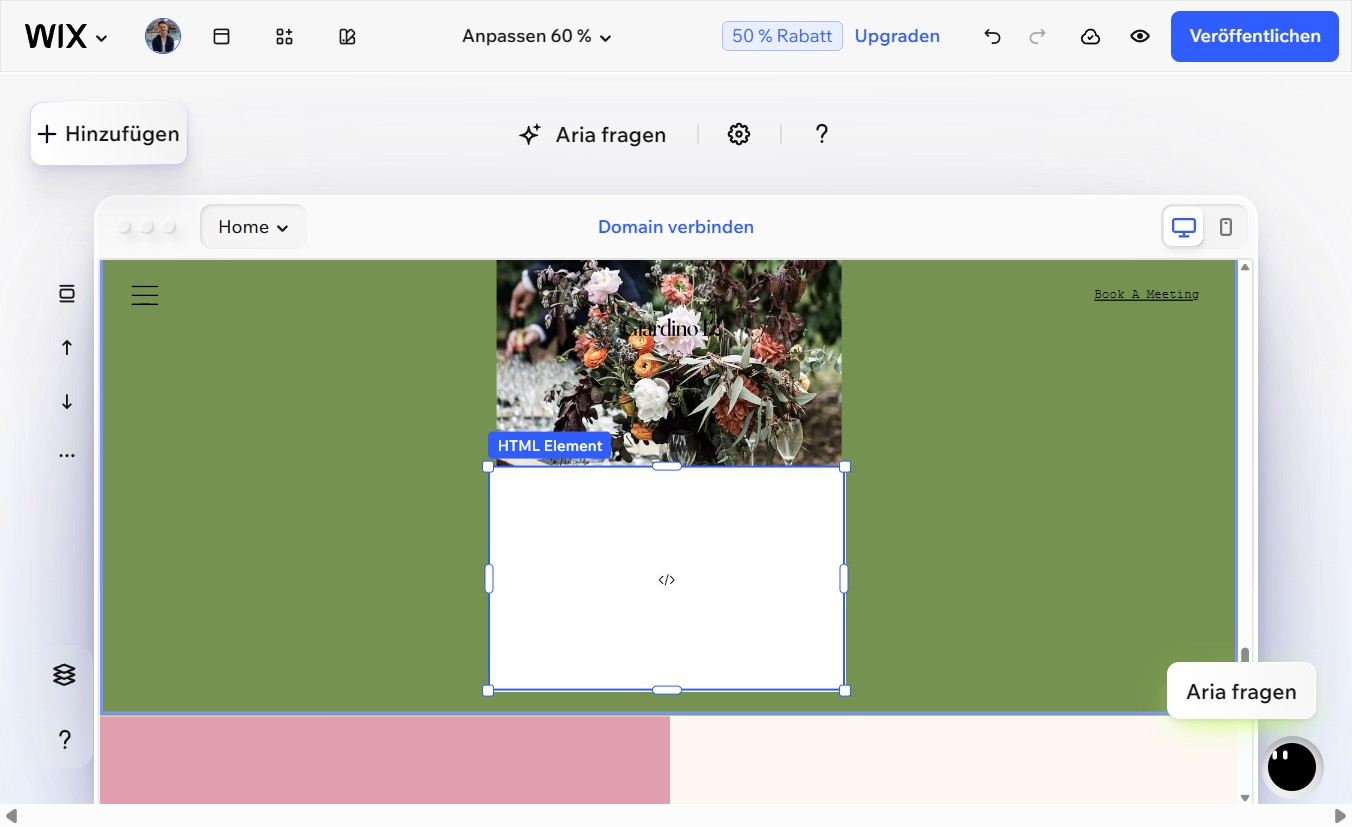1352x827 pixels.
Task: Click the question mark next to the gear
Action: (821, 134)
